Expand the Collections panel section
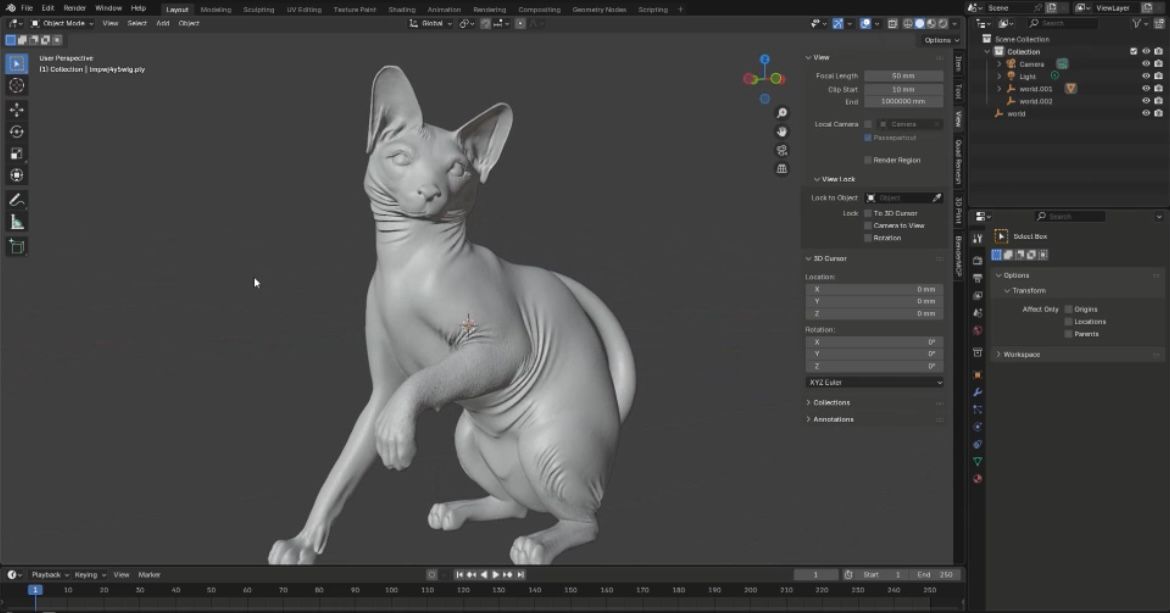Image resolution: width=1170 pixels, height=613 pixels. (x=831, y=402)
